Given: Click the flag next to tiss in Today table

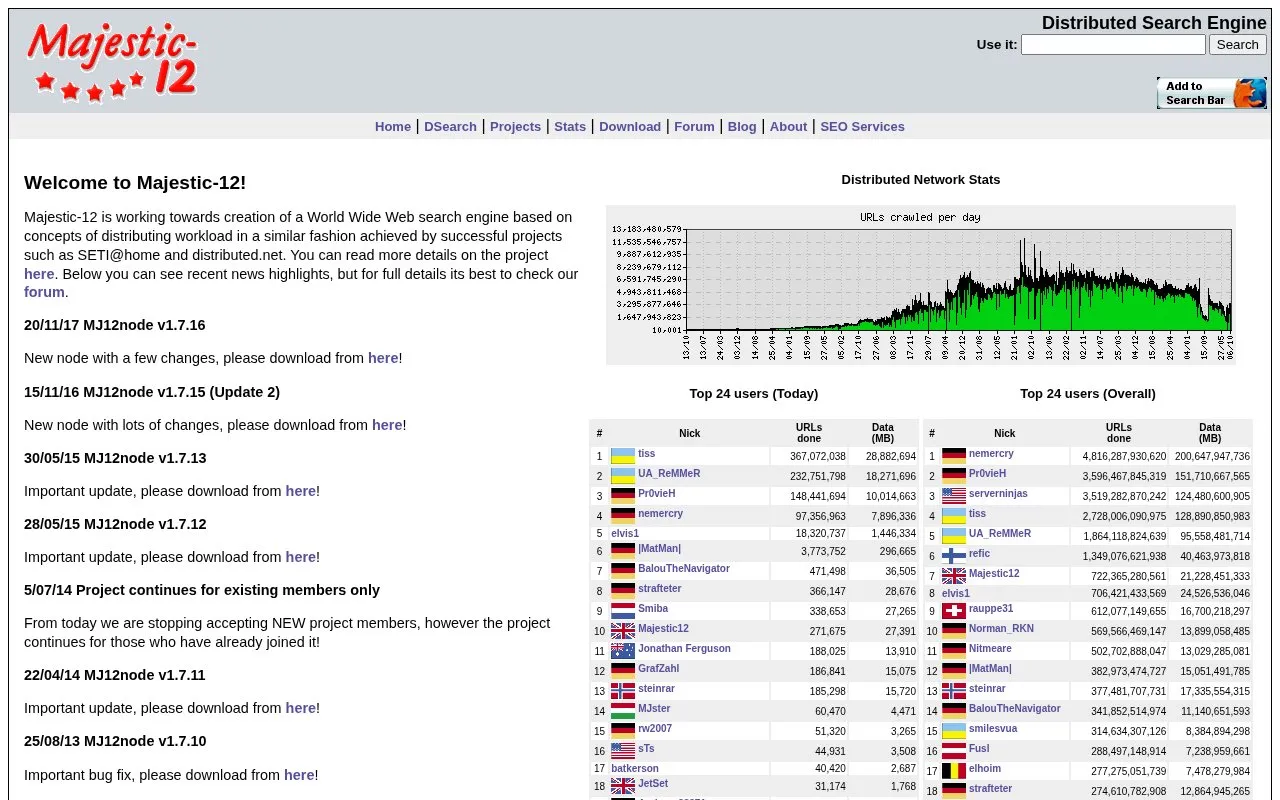Looking at the screenshot, I should pyautogui.click(x=623, y=456).
